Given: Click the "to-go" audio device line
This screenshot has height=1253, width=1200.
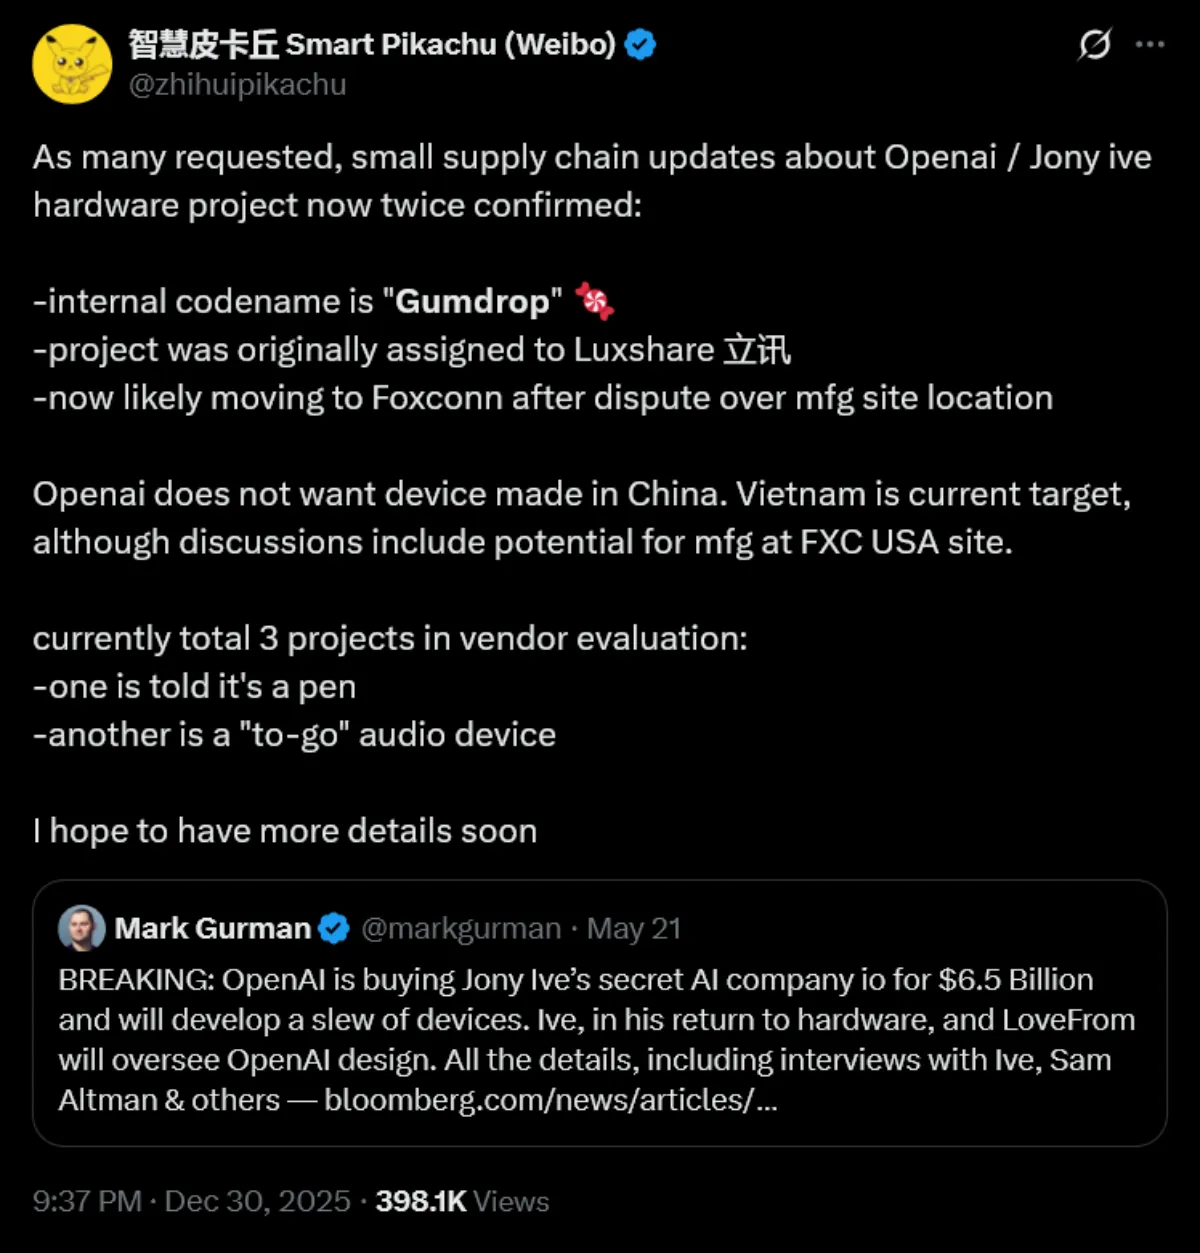Looking at the screenshot, I should 294,735.
